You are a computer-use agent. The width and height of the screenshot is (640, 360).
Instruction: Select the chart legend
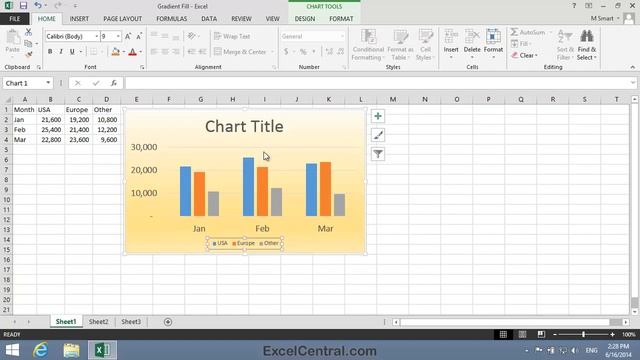[x=245, y=243]
